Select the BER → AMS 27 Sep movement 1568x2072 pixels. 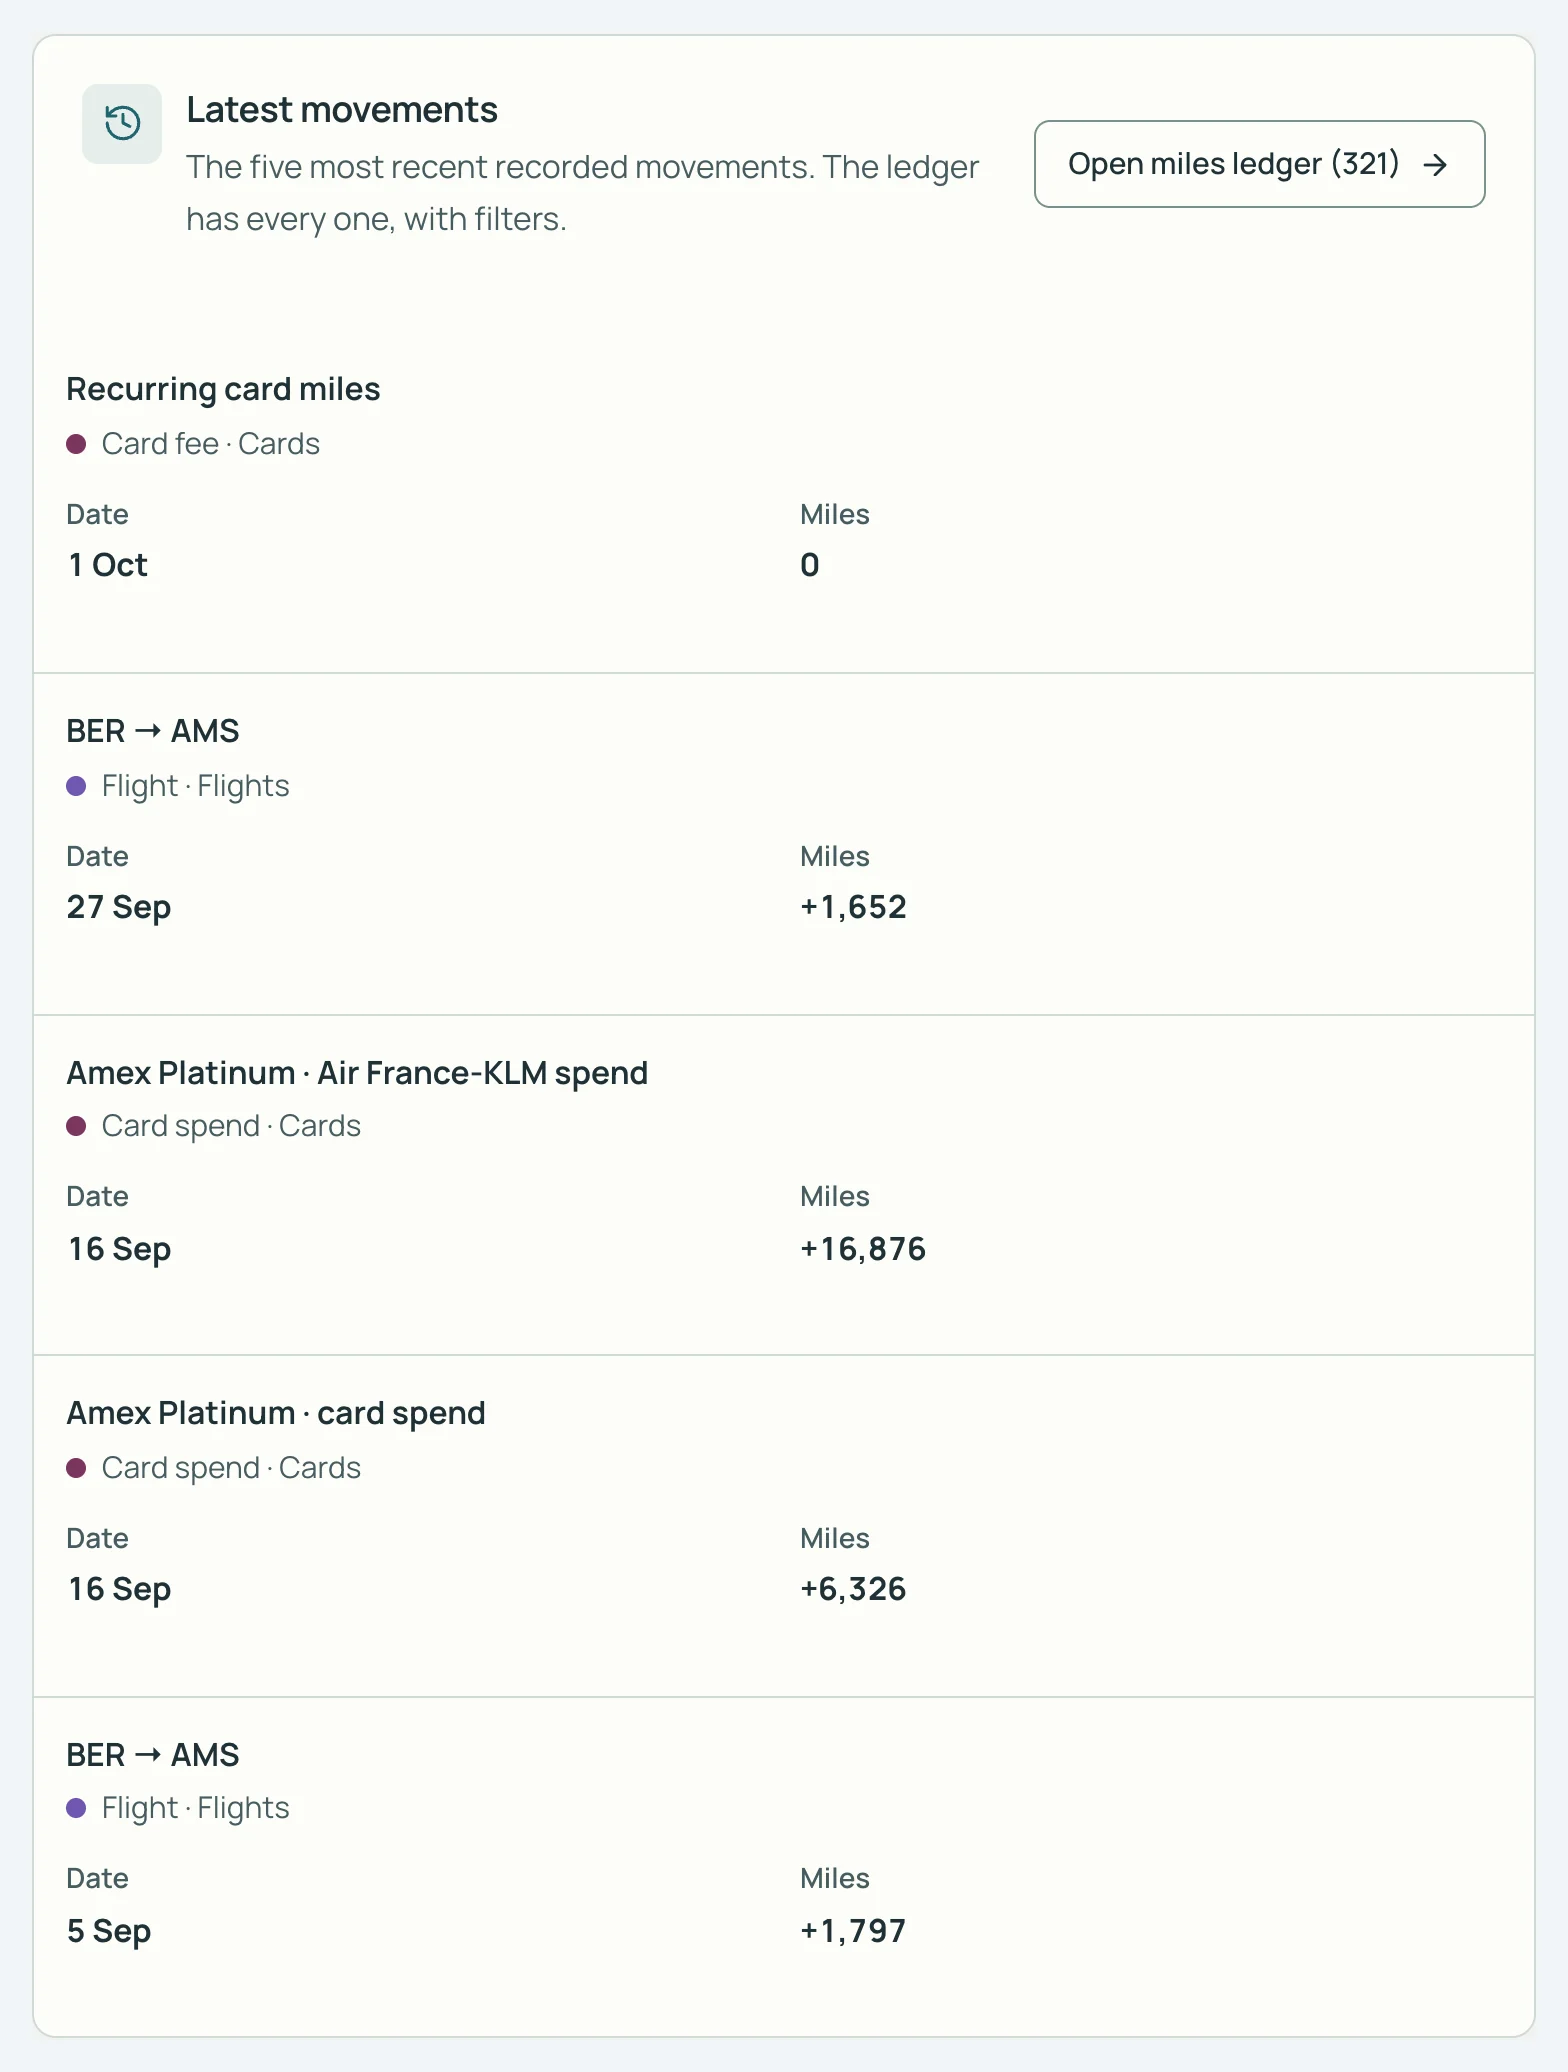784,844
